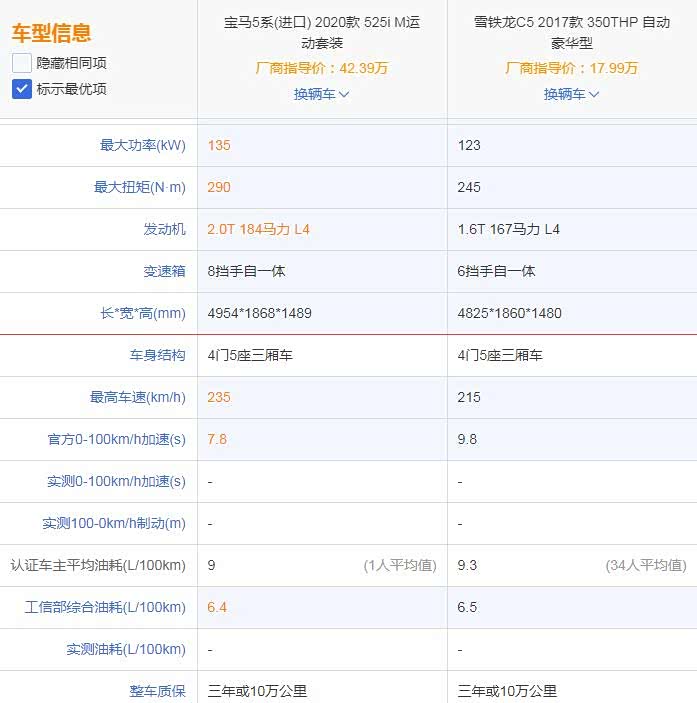Click the (34人平均值) note
The width and height of the screenshot is (697, 703).
[x=646, y=565]
